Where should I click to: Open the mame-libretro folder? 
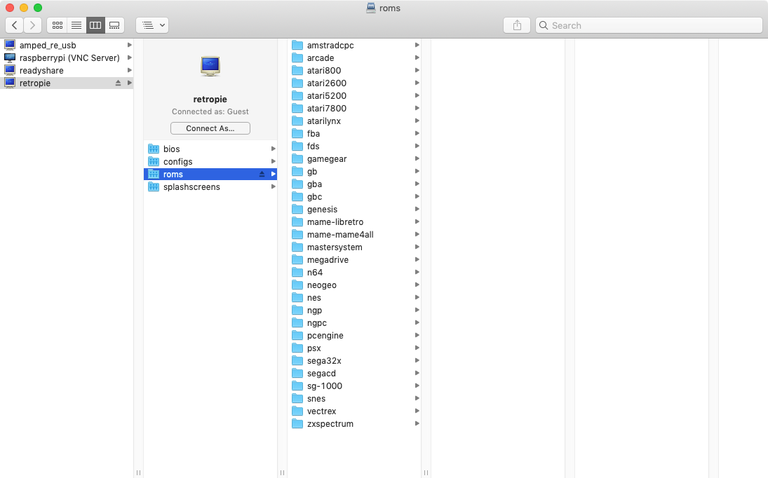click(x=334, y=222)
